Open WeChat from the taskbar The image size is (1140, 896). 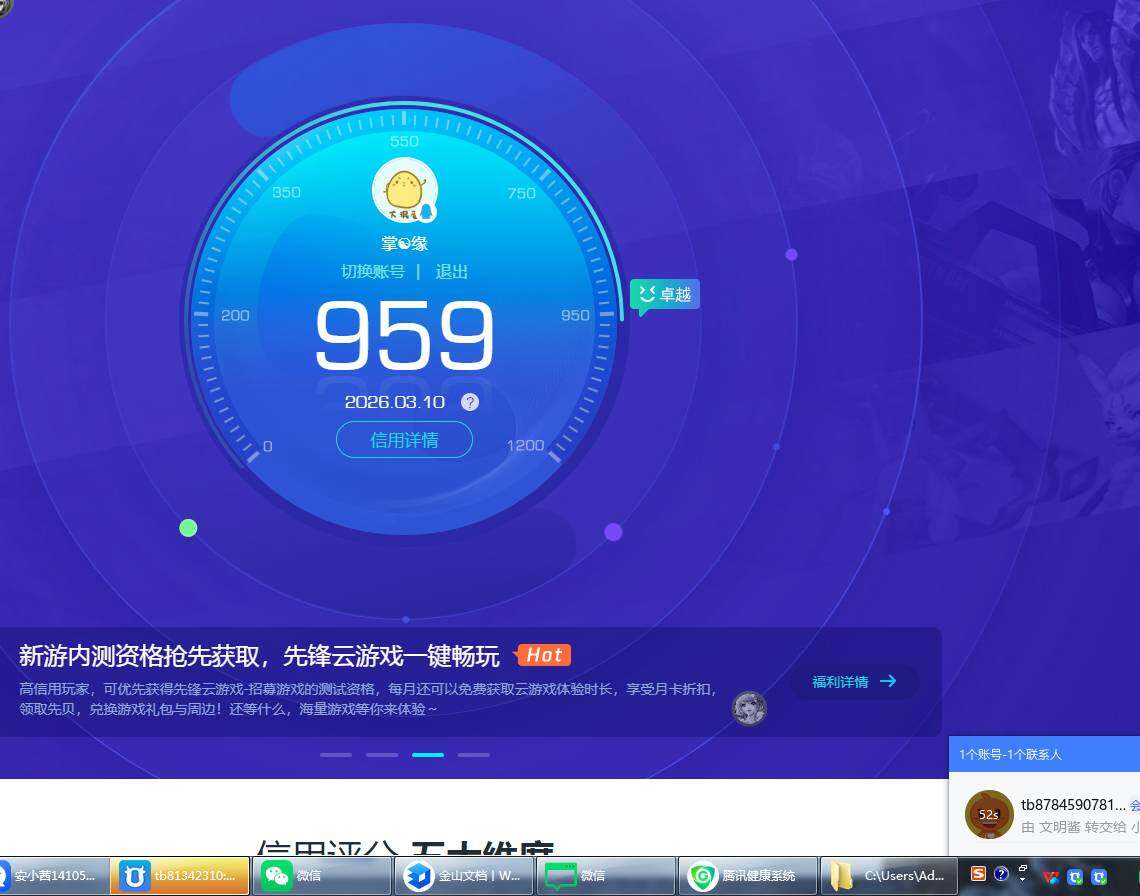(x=320, y=877)
